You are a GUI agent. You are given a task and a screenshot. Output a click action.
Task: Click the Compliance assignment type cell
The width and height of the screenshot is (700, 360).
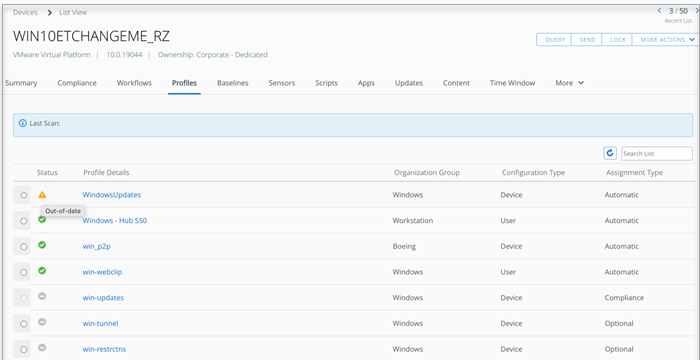(x=624, y=298)
